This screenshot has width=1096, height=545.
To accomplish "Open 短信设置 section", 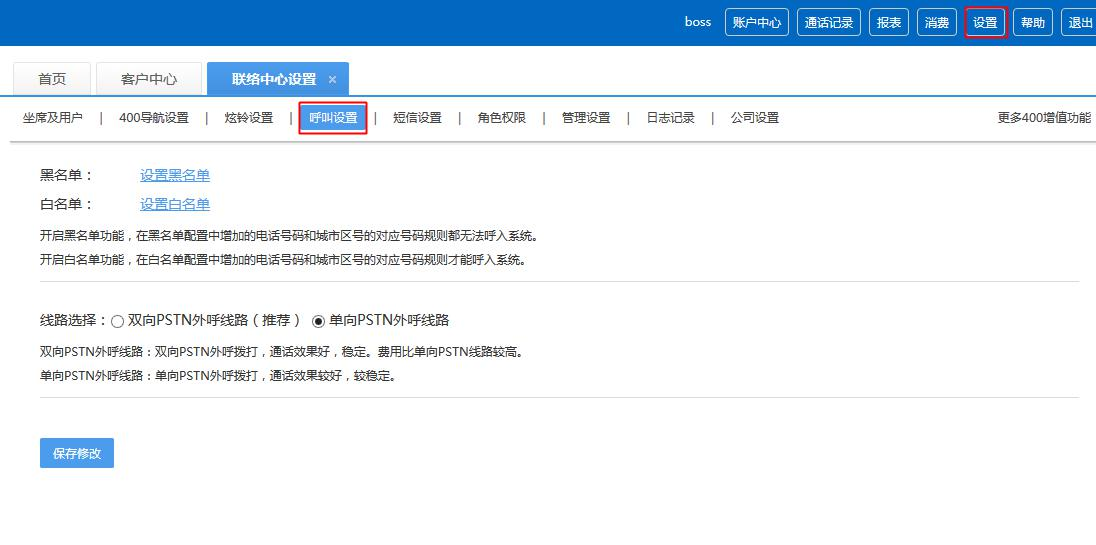I will pos(417,118).
